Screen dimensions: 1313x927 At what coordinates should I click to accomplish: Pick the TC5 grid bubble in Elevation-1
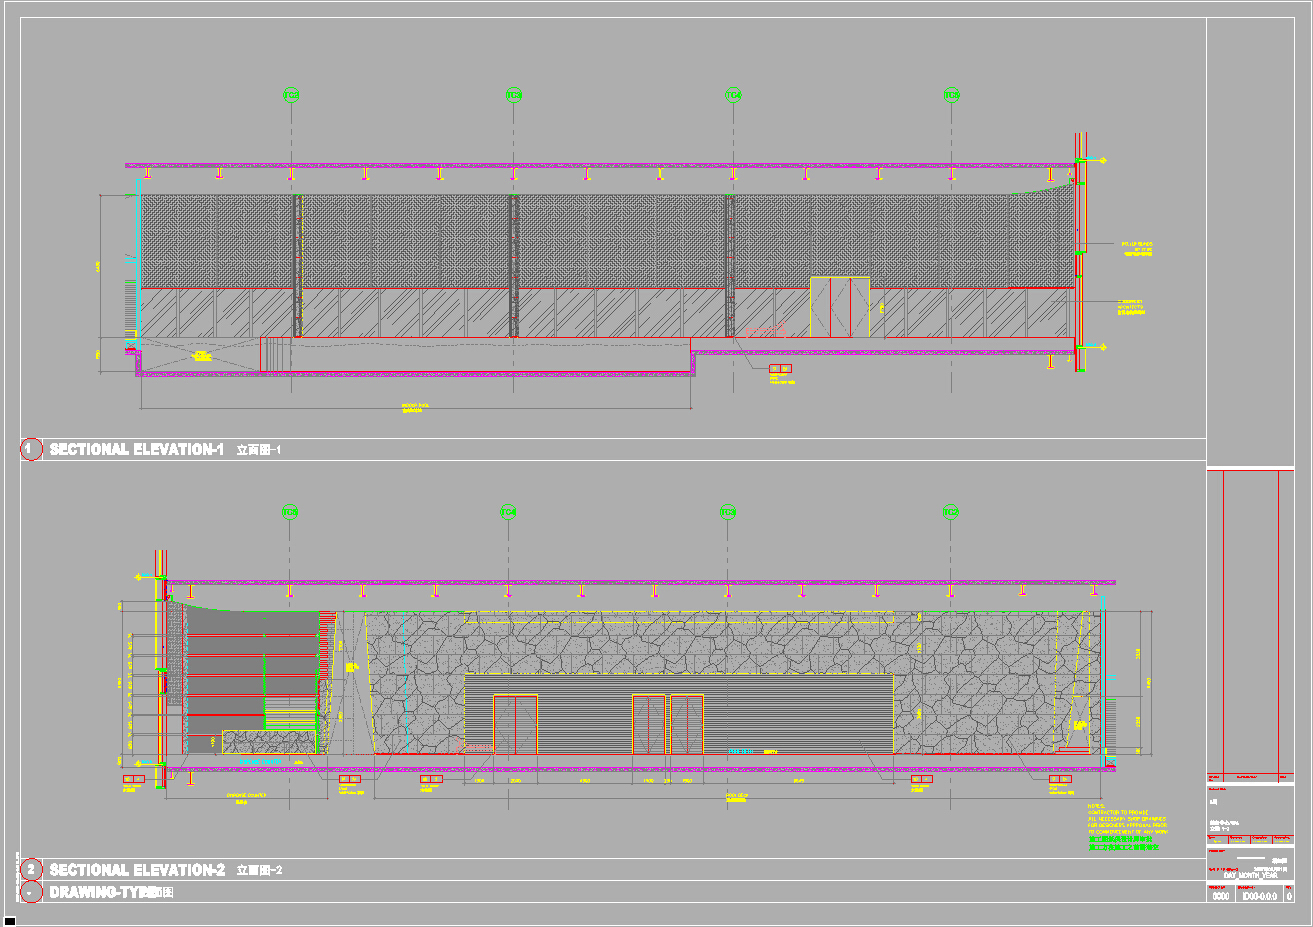[x=951, y=96]
